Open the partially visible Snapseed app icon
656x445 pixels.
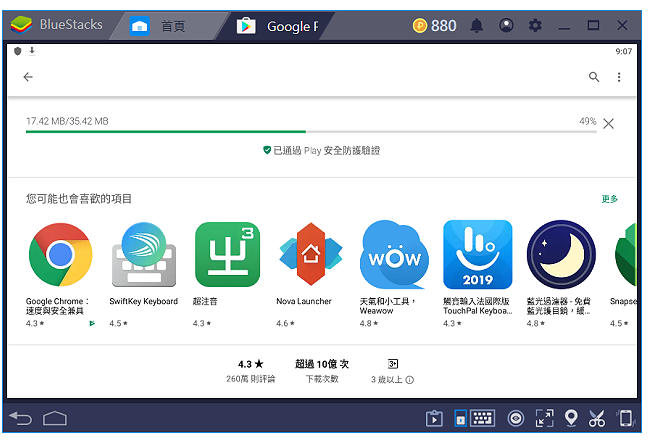coord(625,255)
